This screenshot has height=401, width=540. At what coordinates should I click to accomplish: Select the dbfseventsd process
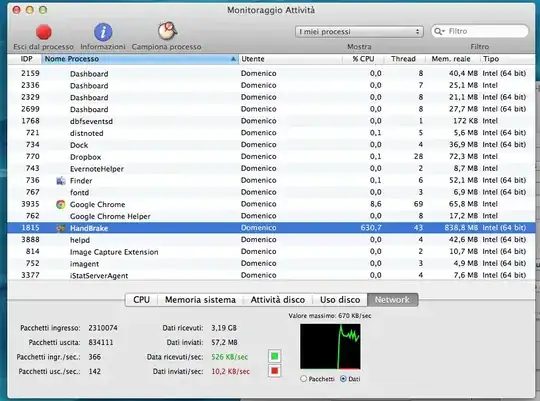point(91,121)
